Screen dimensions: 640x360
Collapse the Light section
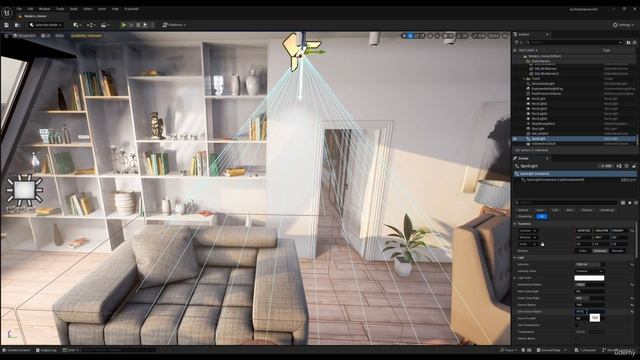(515, 258)
